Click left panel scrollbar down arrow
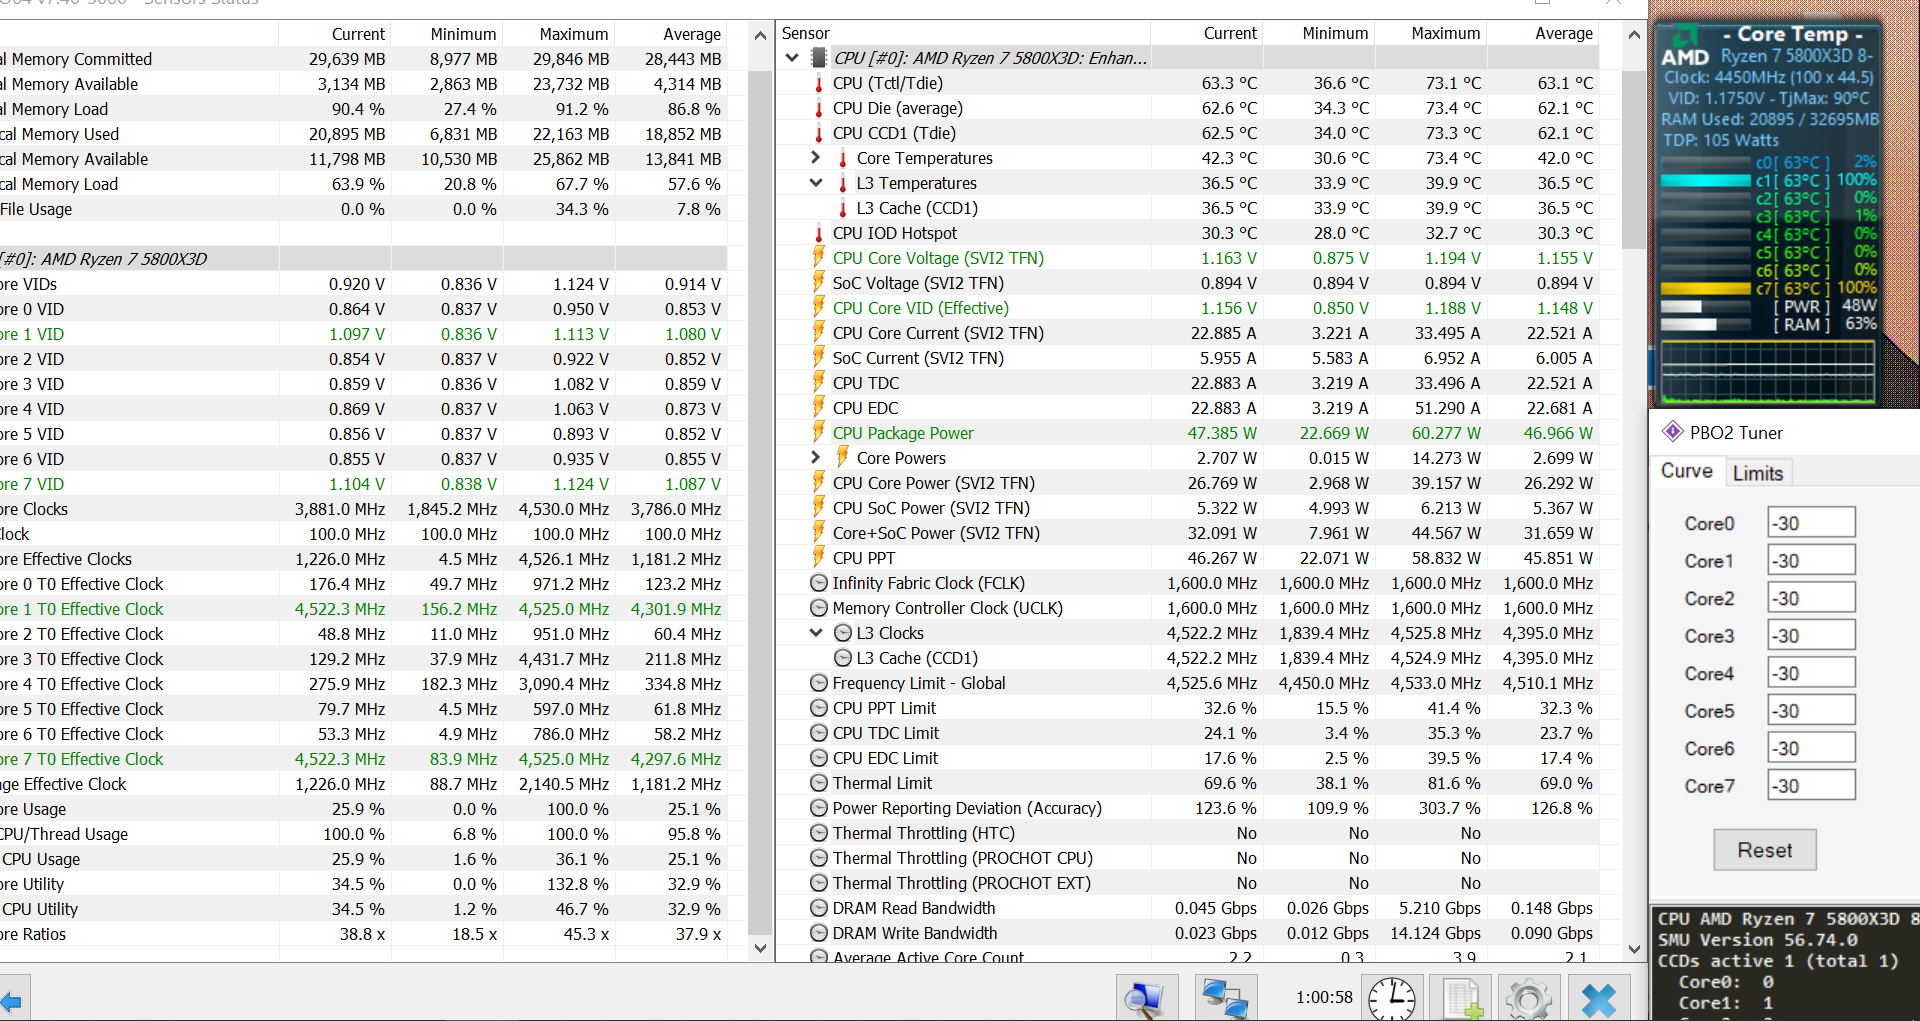The height and width of the screenshot is (1021, 1920). click(x=760, y=948)
